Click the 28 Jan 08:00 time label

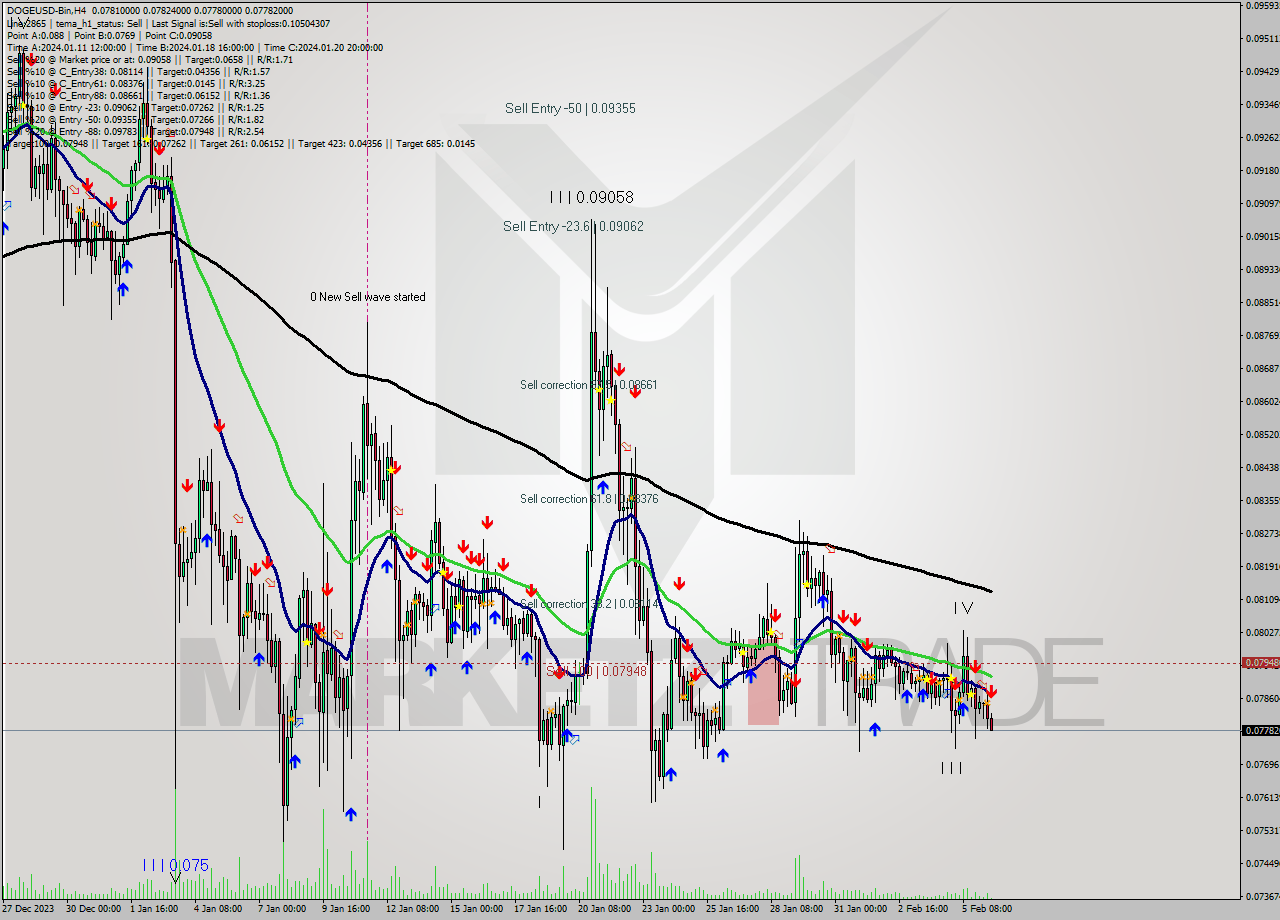pos(796,909)
